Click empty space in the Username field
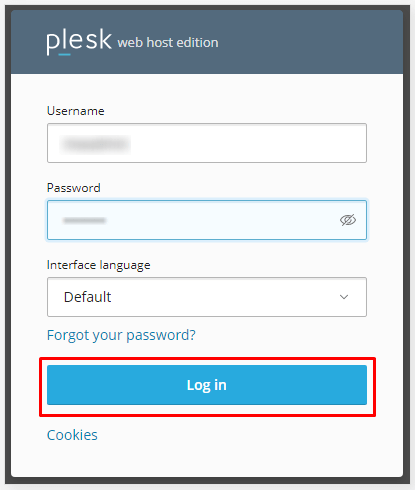This screenshot has height=490, width=415. click(250, 143)
